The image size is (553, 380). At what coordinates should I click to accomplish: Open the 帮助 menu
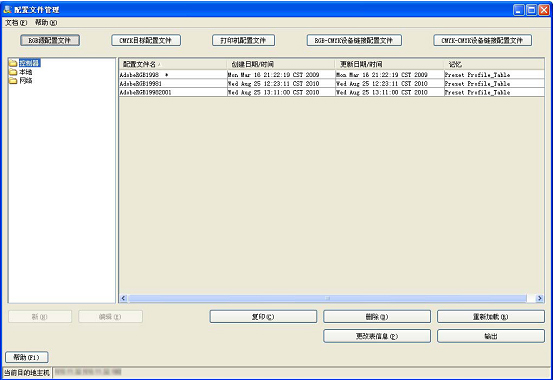[46, 23]
